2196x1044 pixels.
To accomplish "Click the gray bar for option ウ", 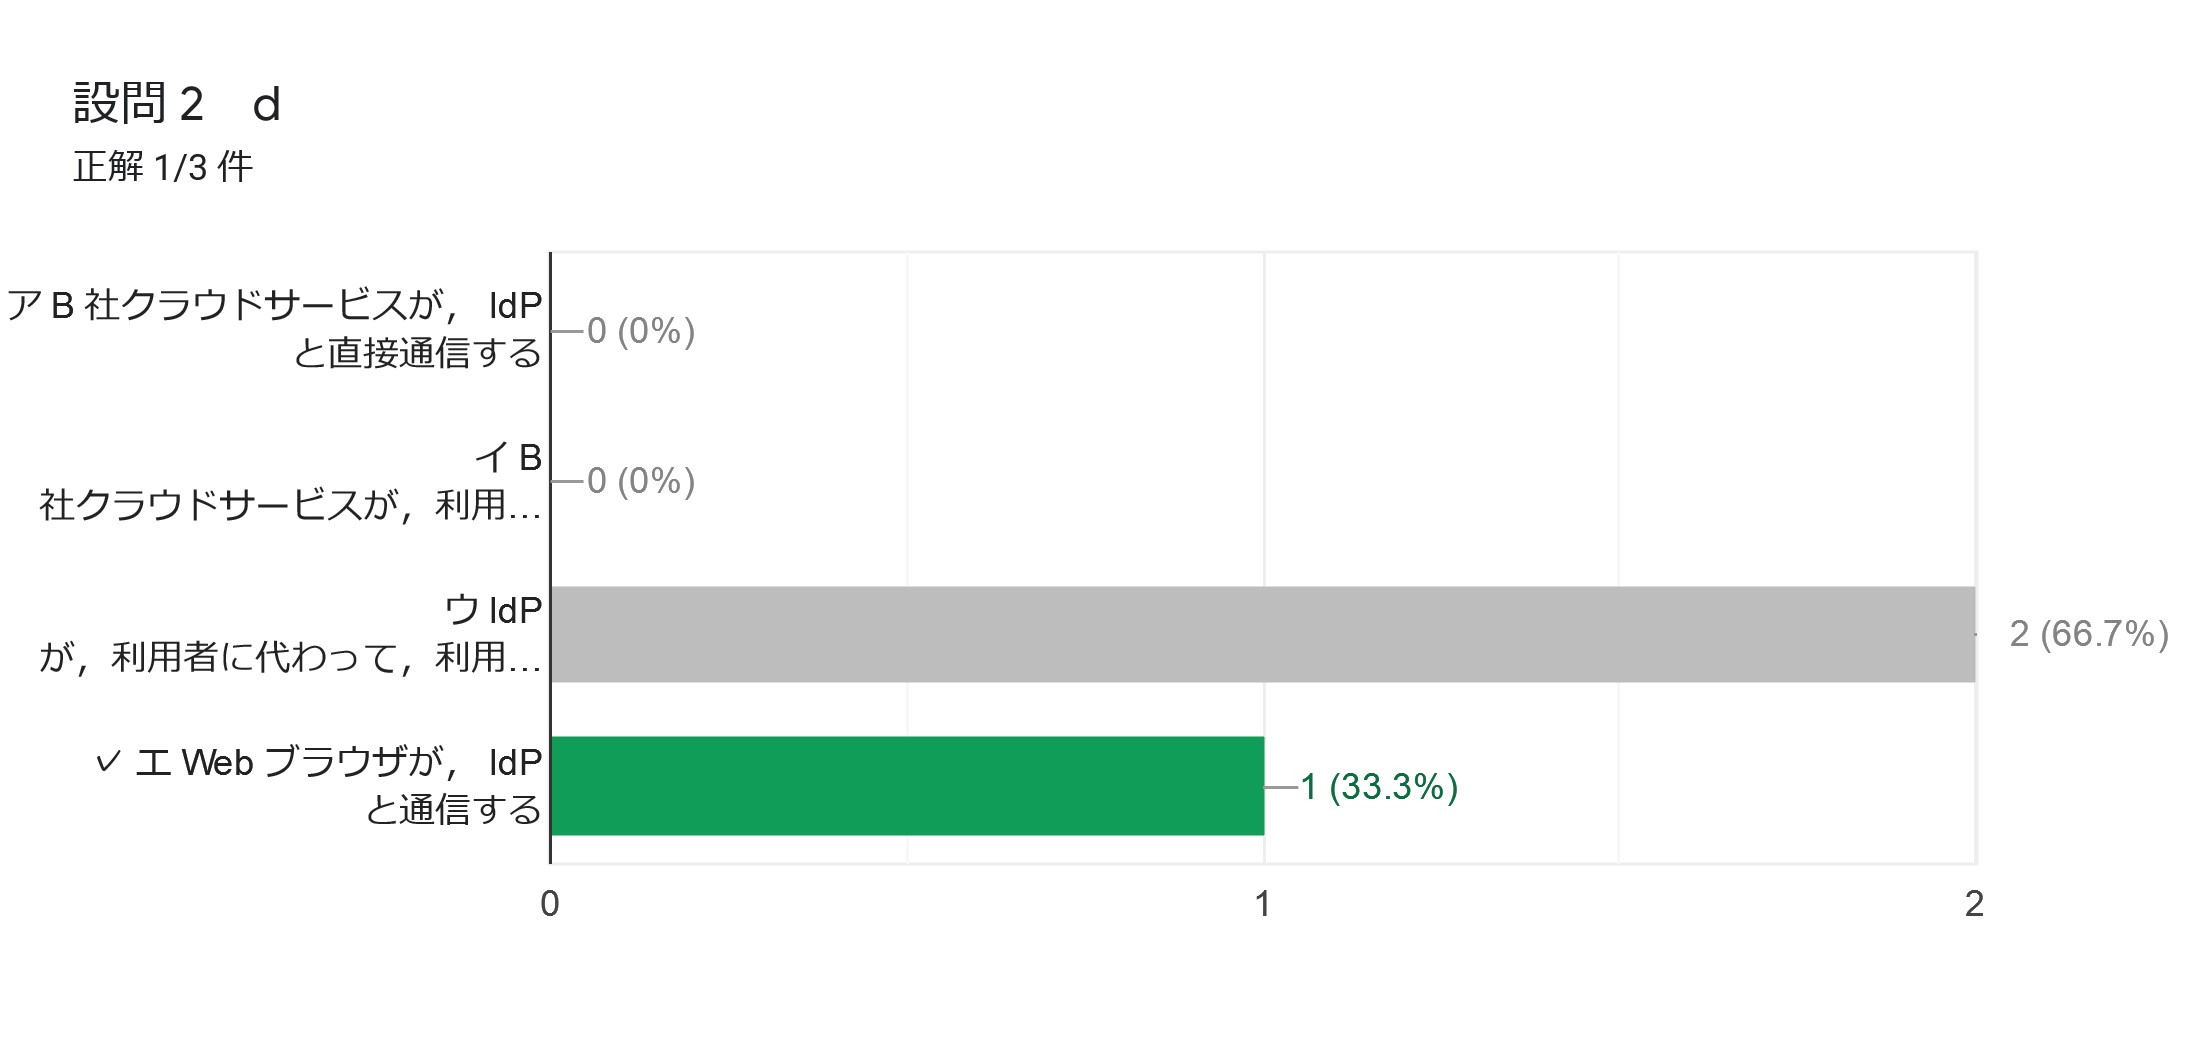I will point(1263,634).
